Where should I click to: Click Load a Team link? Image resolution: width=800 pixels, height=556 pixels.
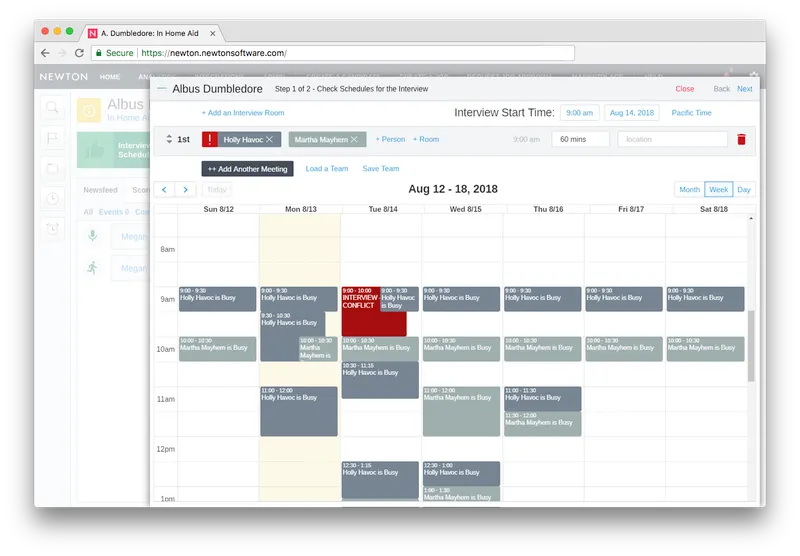tap(327, 169)
